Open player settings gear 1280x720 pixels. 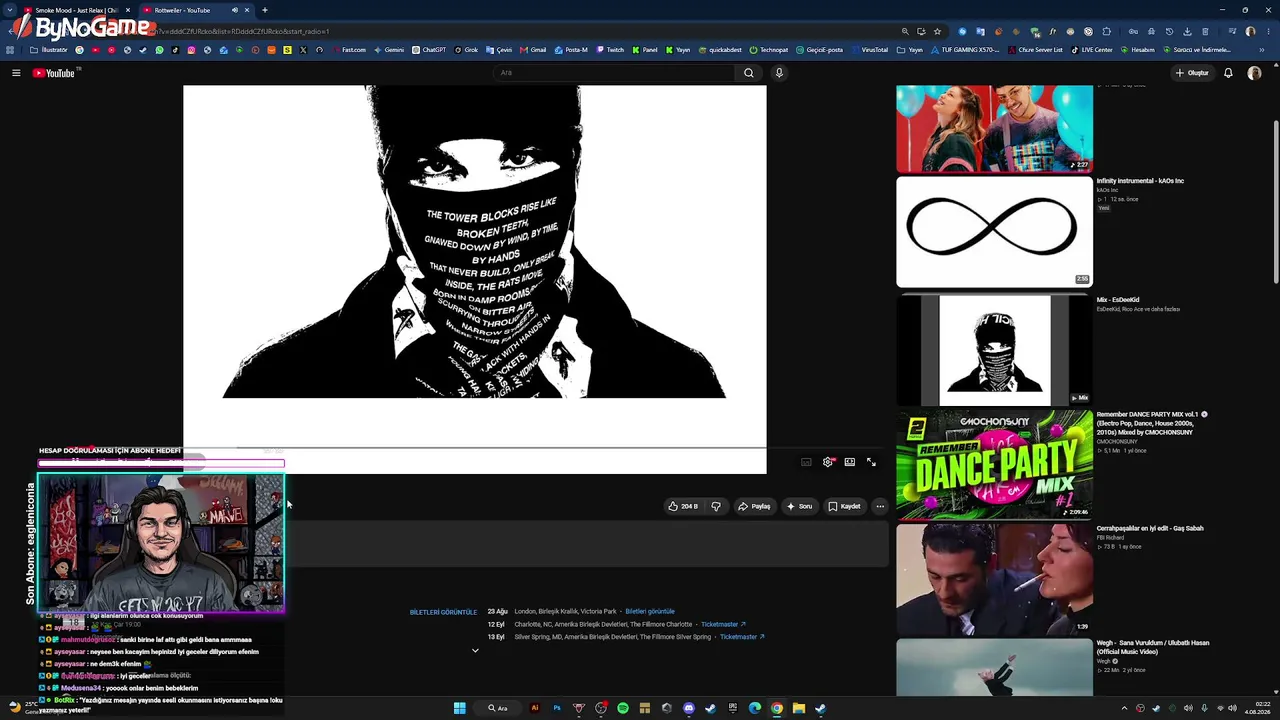pyautogui.click(x=828, y=462)
